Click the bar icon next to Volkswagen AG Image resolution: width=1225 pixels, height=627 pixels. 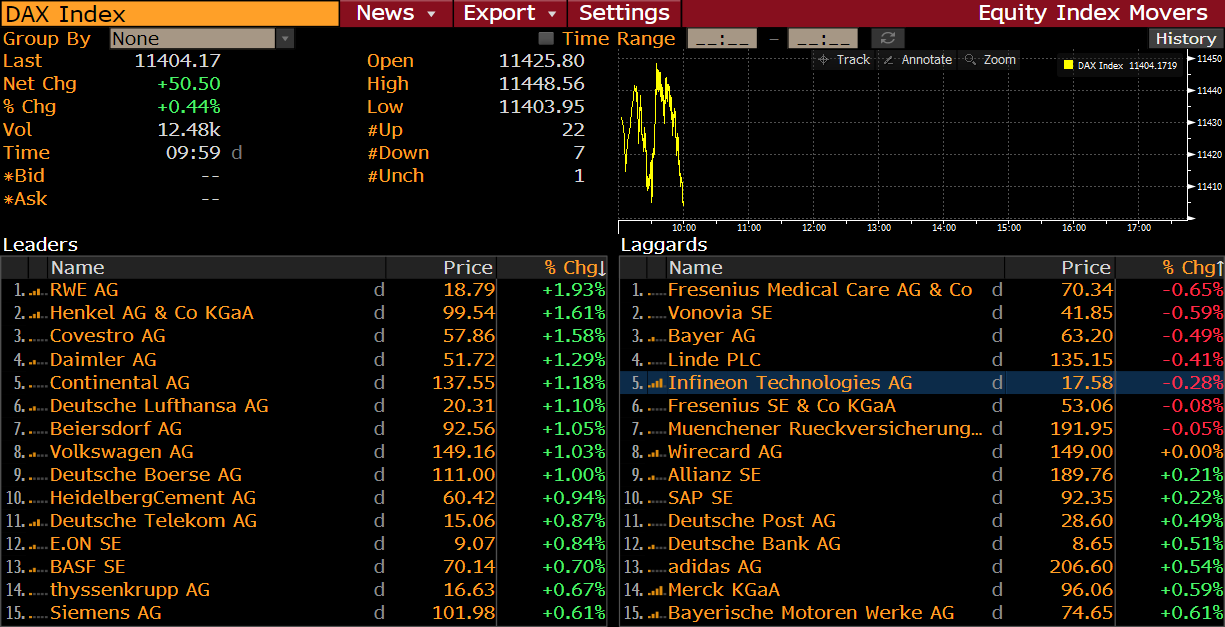click(37, 451)
